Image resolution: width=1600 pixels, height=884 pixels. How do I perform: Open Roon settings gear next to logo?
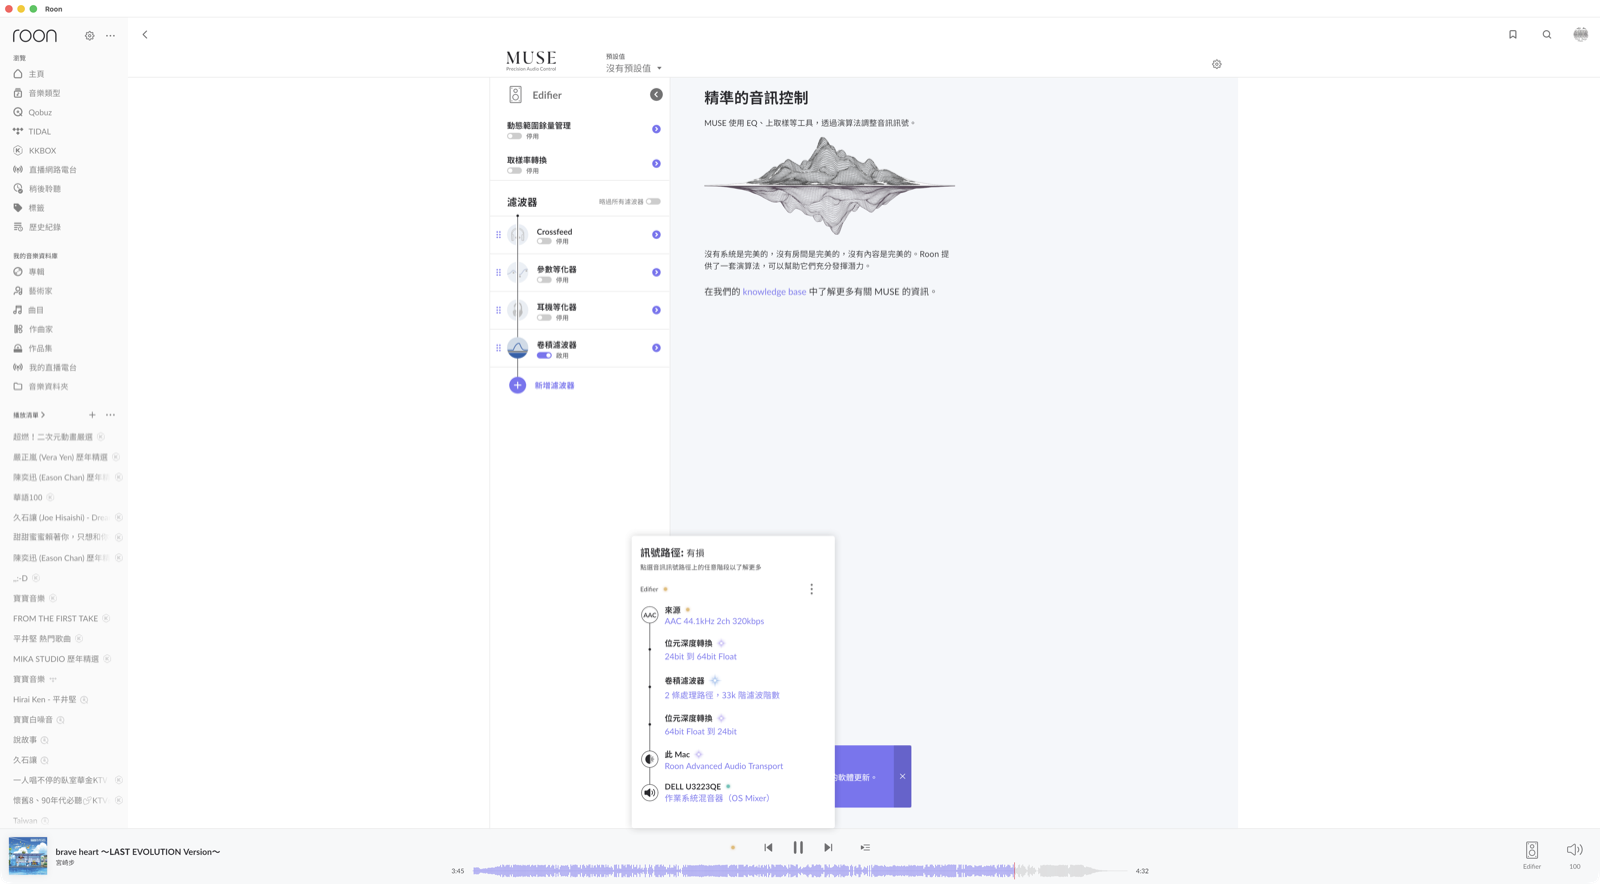pos(90,36)
